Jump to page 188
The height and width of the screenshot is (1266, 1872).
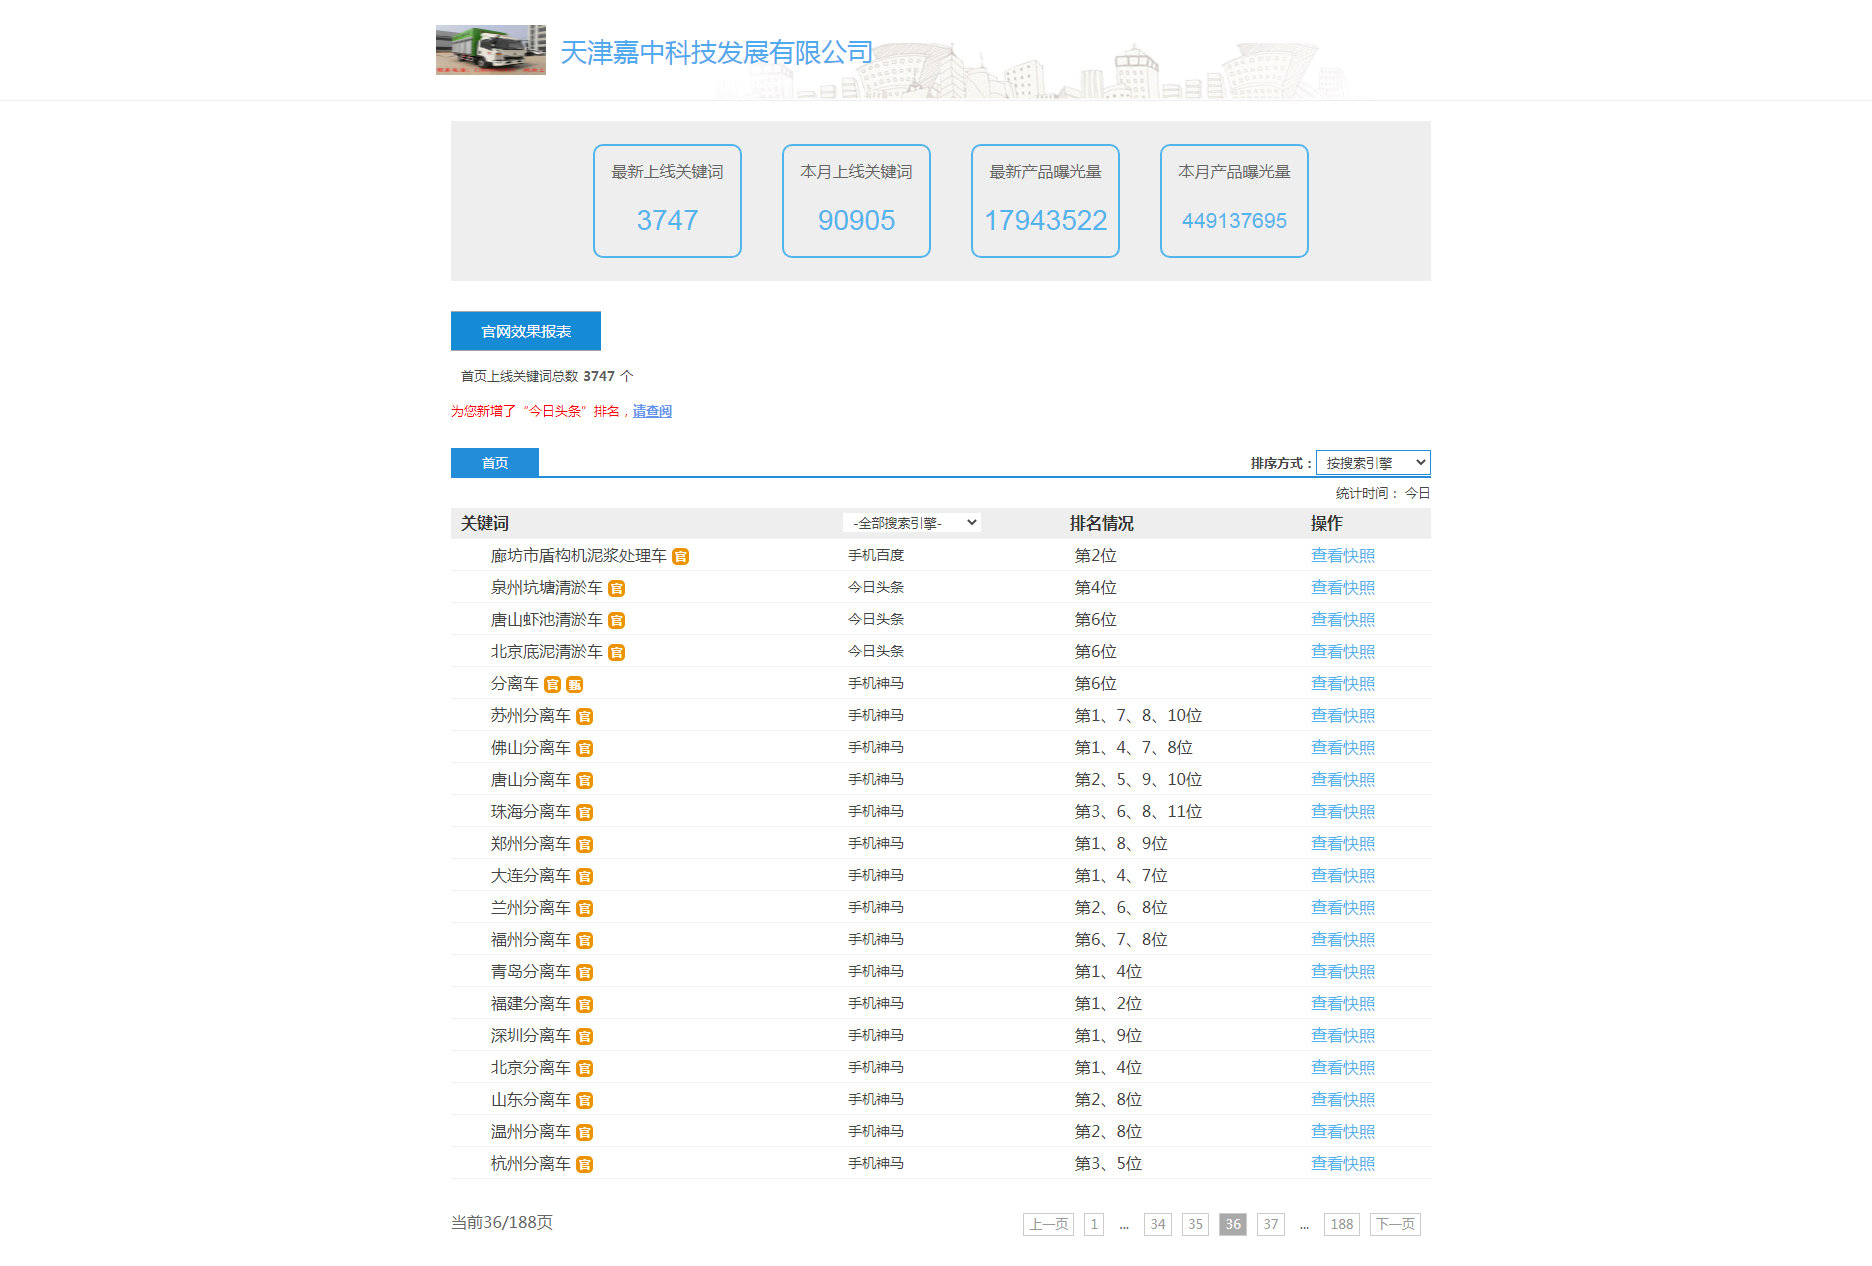(1341, 1224)
